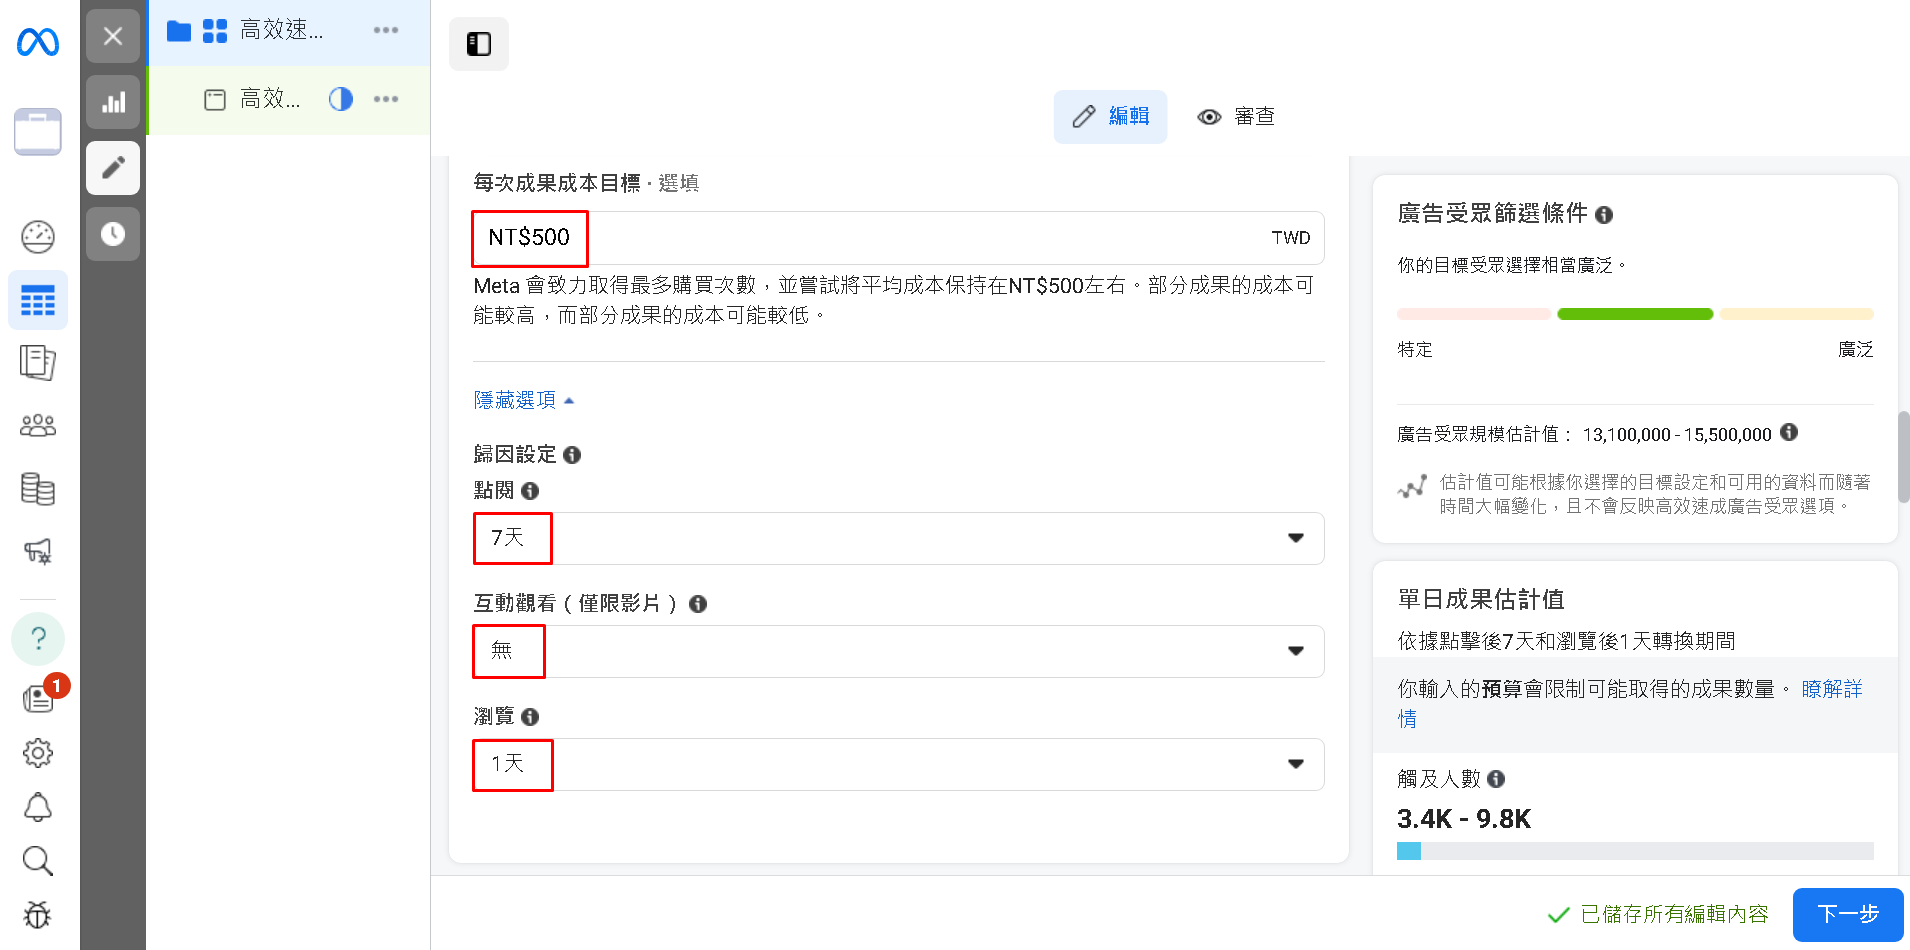The height and width of the screenshot is (950, 1910).
Task: Open campaigns table grid icon
Action: (x=38, y=300)
